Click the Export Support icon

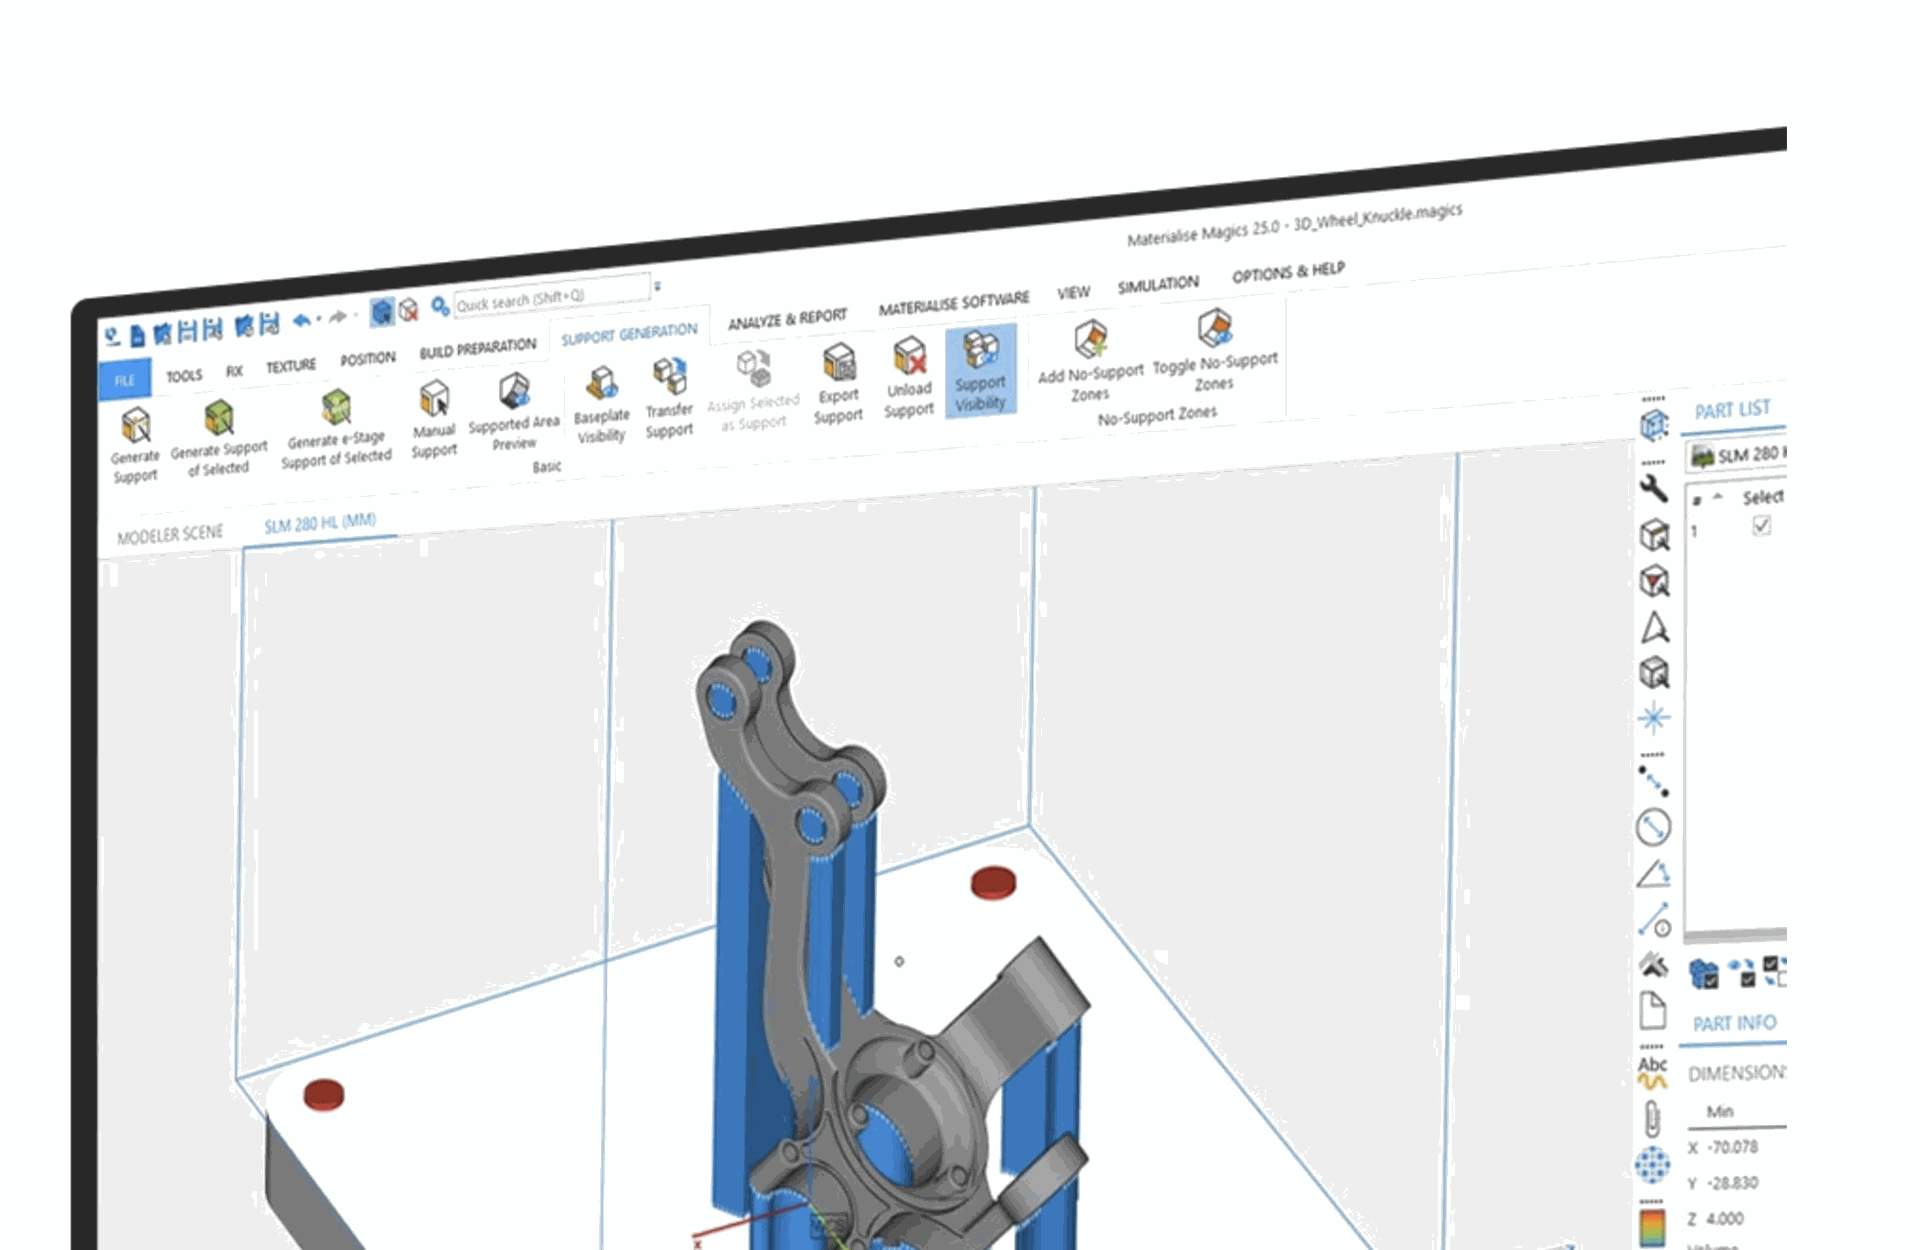pos(838,364)
